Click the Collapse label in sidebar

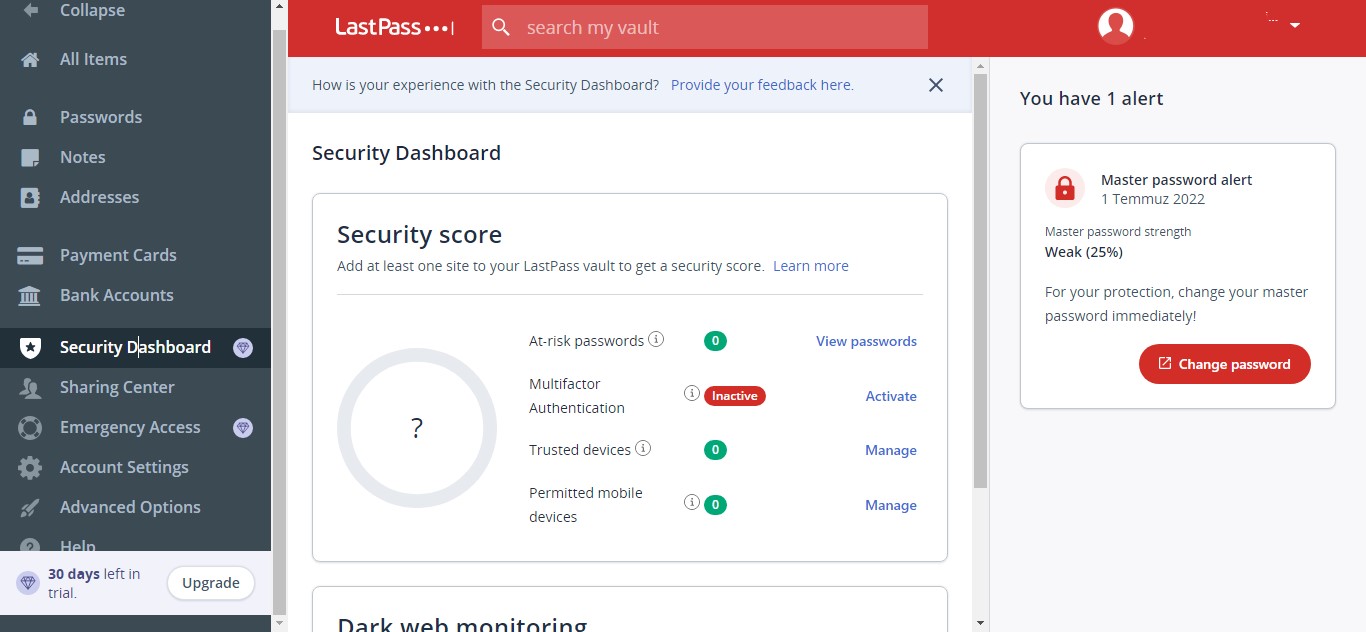92,10
